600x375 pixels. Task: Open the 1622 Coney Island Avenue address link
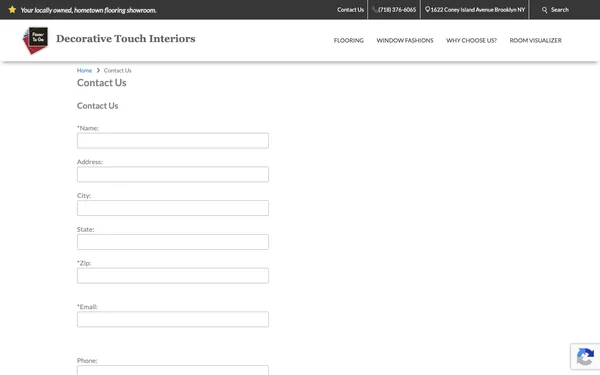pyautogui.click(x=478, y=10)
